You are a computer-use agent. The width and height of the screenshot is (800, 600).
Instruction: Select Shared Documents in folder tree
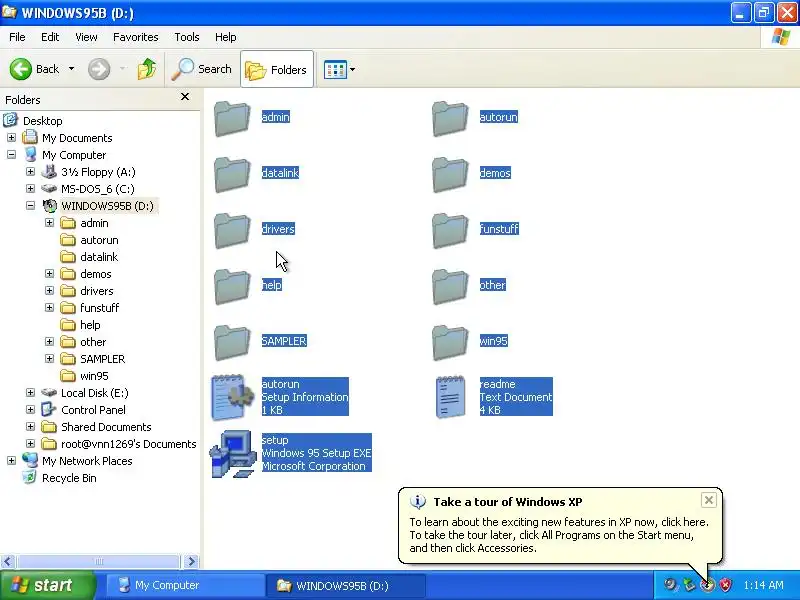pos(106,427)
